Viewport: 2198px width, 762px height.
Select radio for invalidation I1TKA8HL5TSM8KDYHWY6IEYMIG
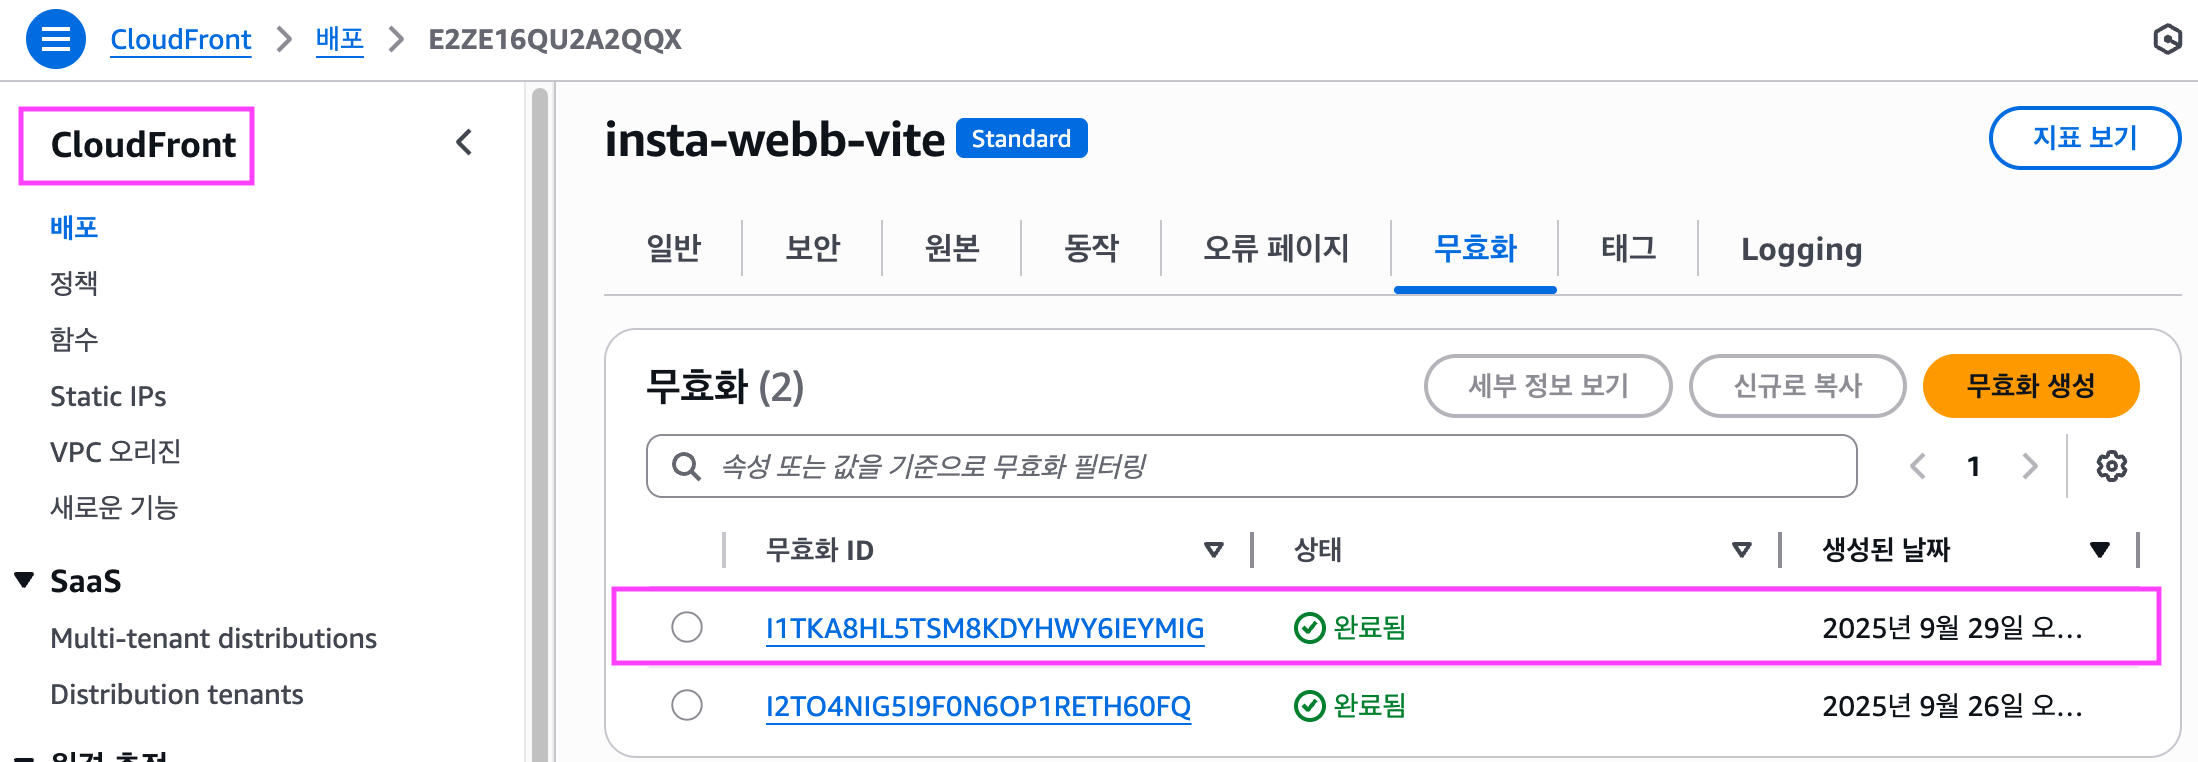(x=687, y=627)
